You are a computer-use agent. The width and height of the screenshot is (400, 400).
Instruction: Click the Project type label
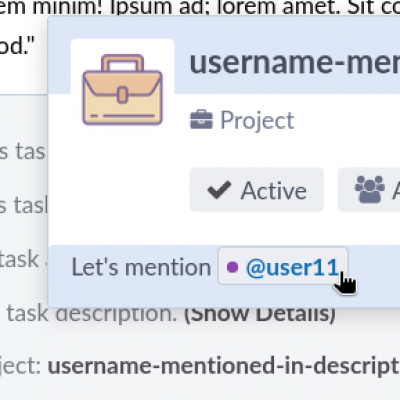click(257, 120)
